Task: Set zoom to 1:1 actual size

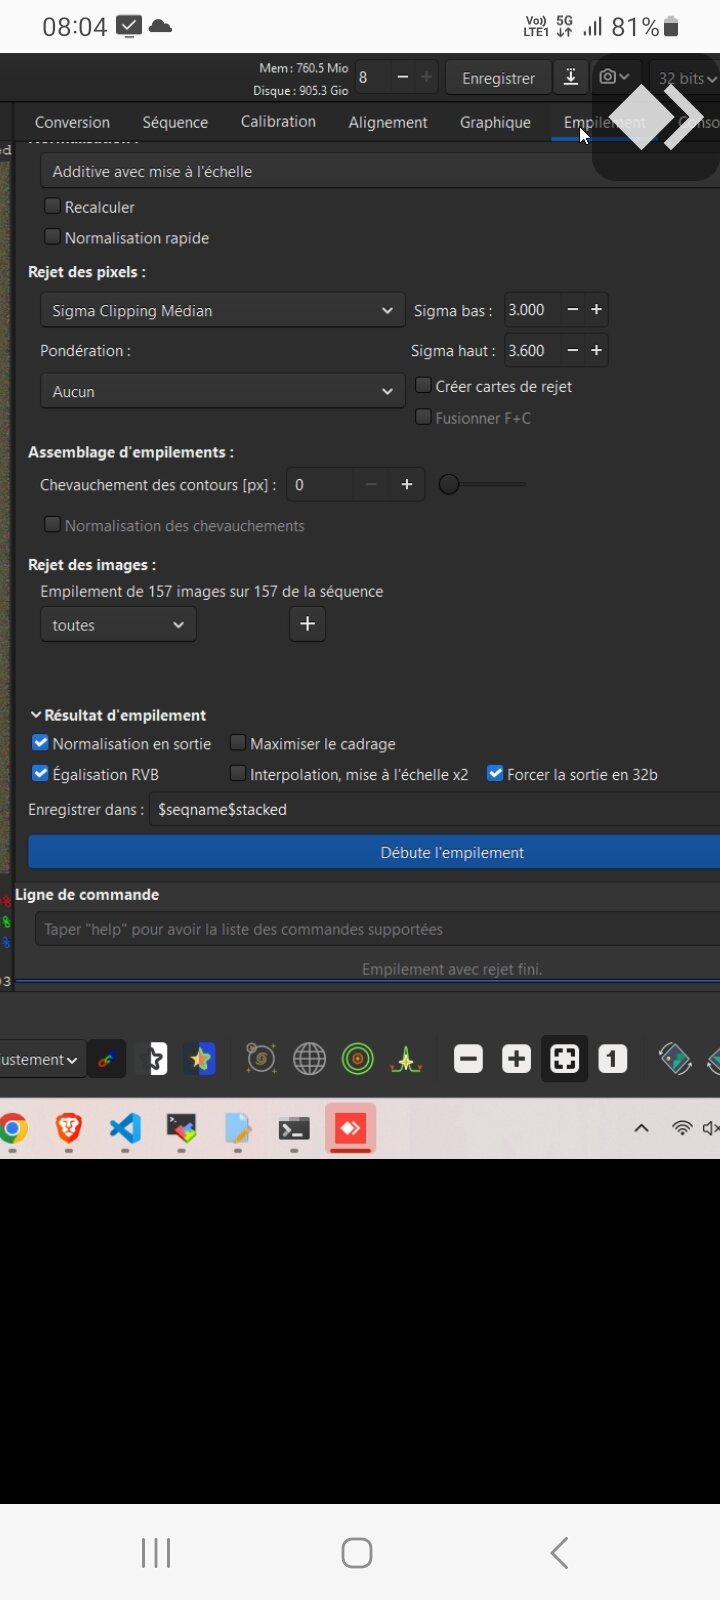Action: [612, 1058]
